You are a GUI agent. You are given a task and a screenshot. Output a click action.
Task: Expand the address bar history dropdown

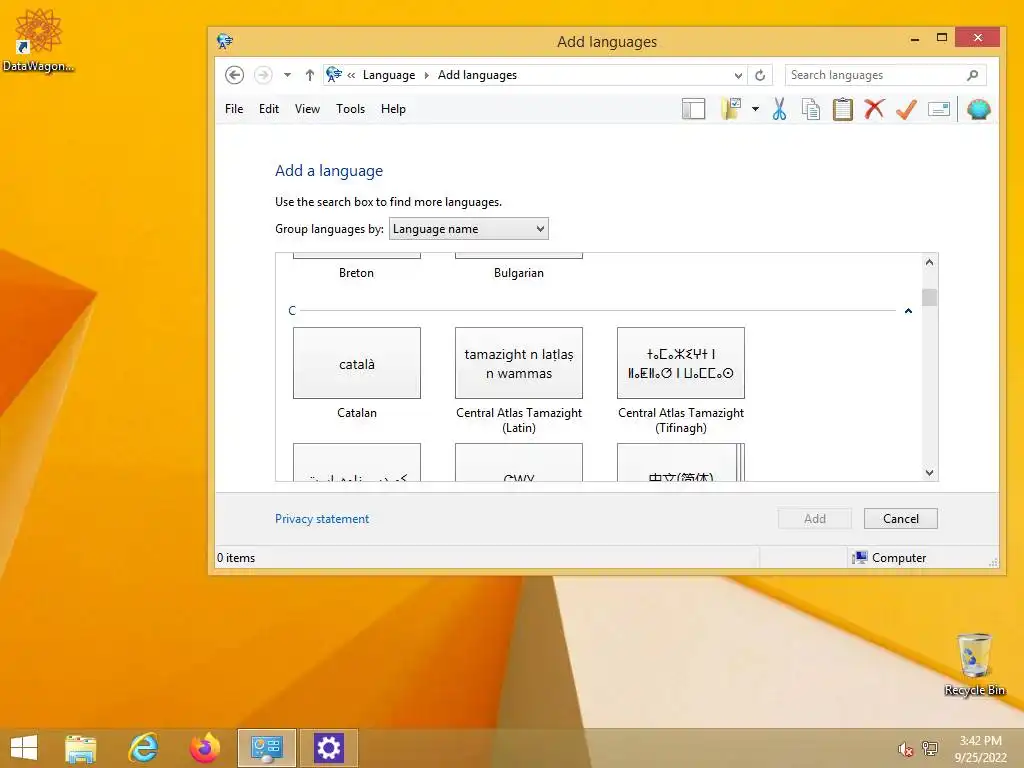pos(738,75)
